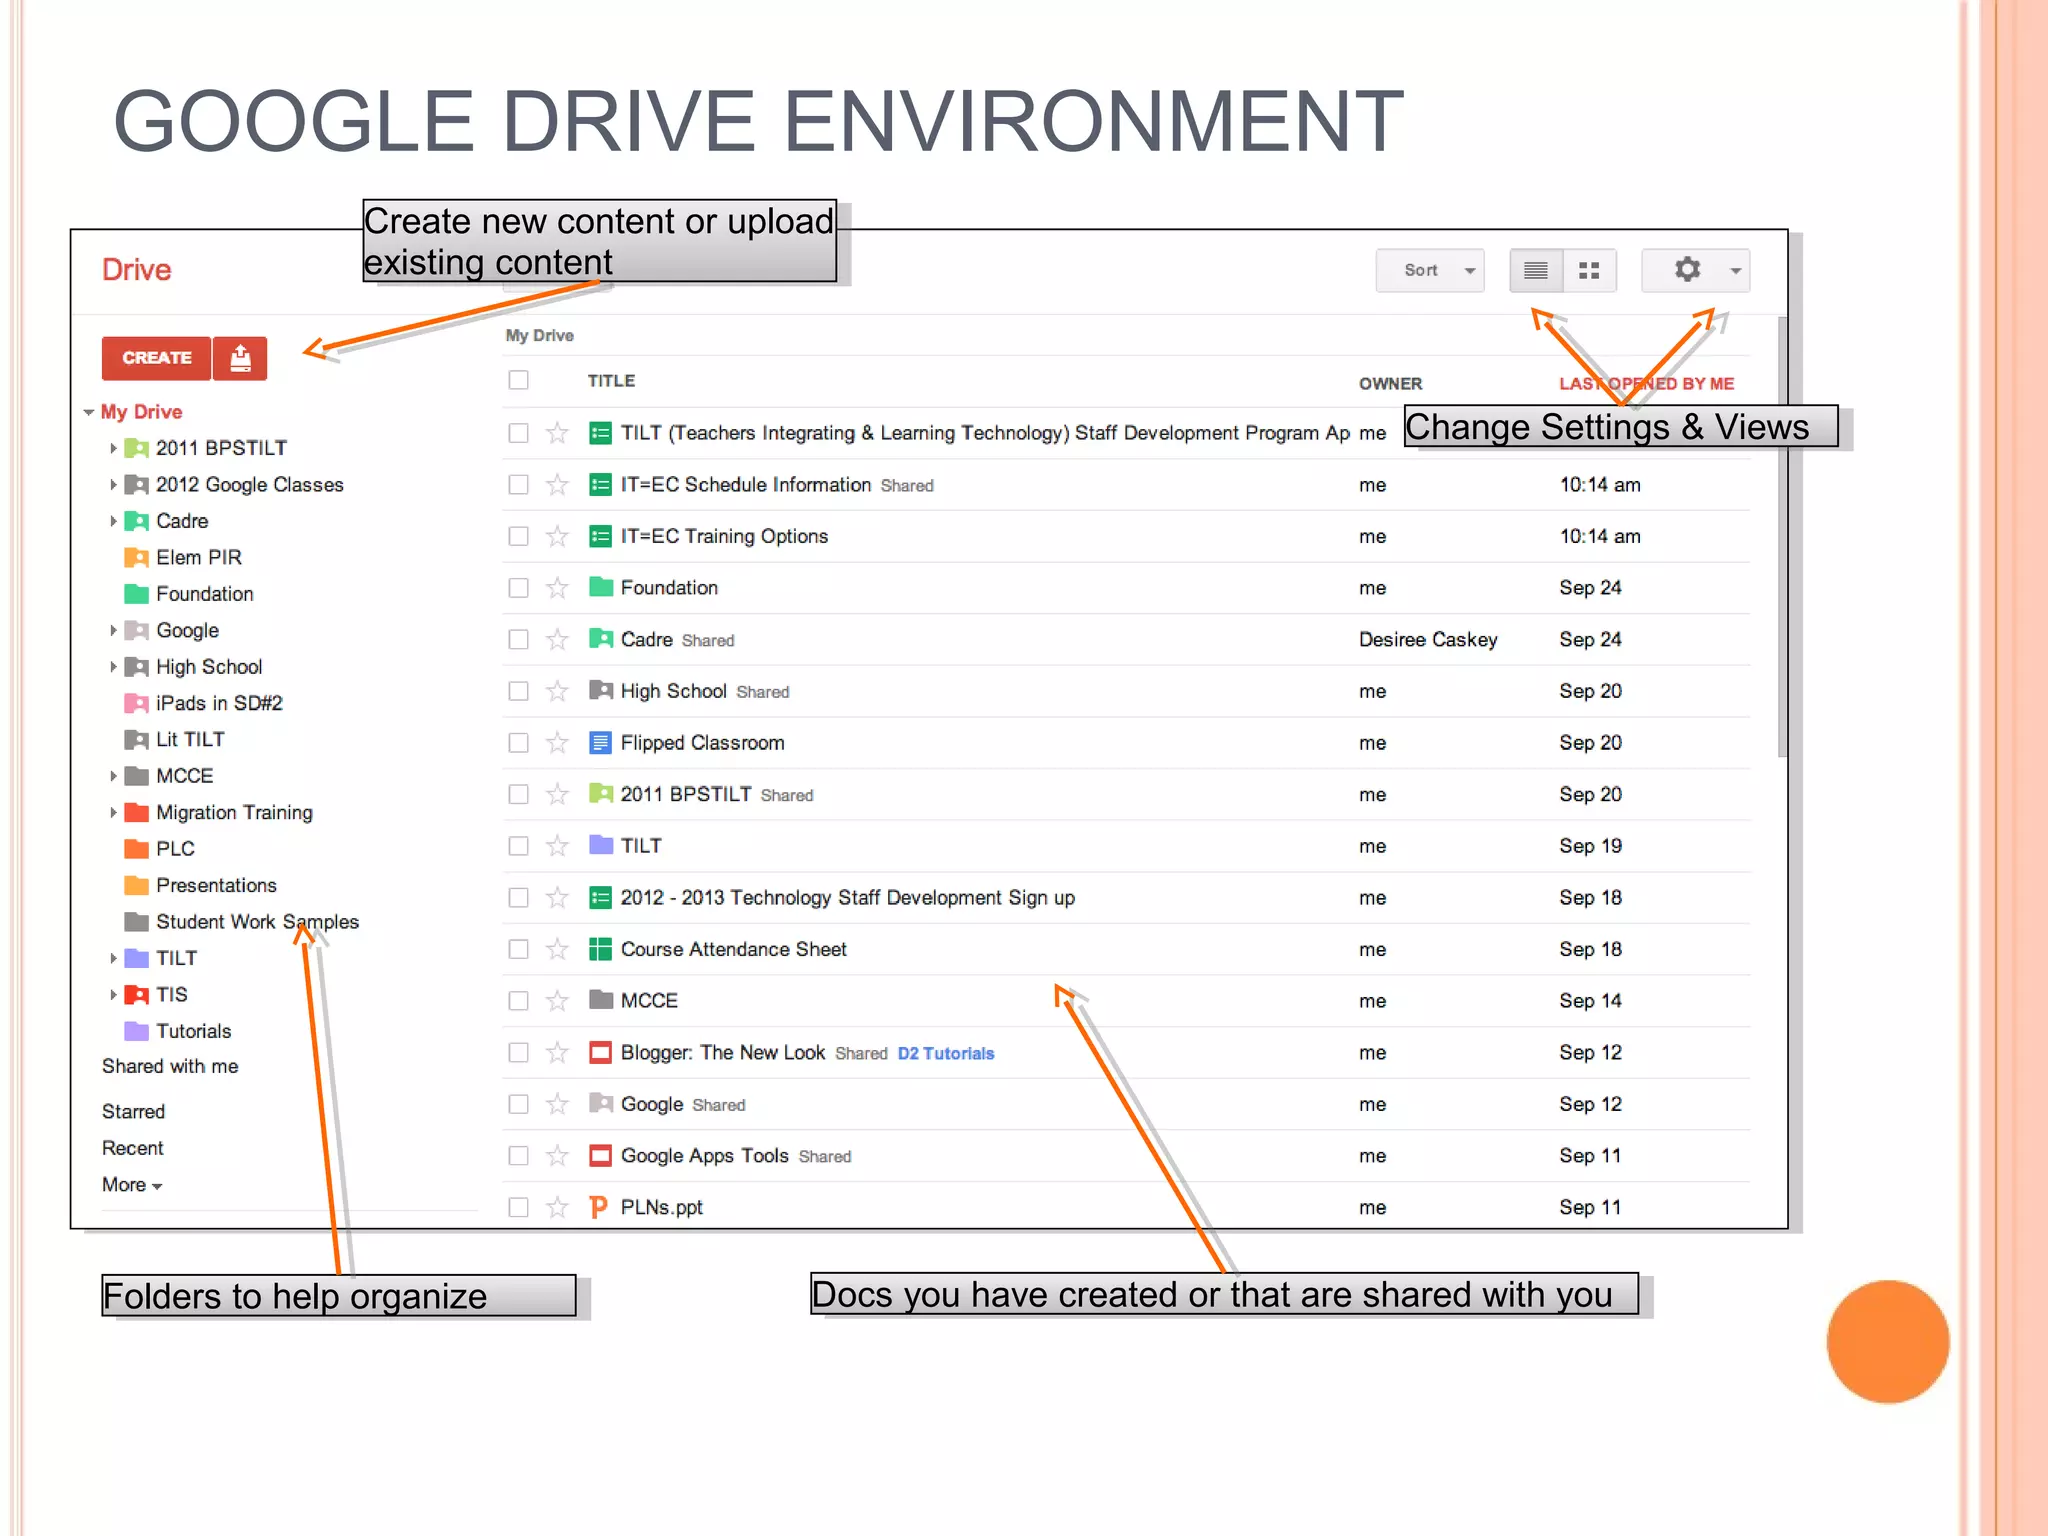Expand the TIS folder
This screenshot has height=1536, width=2048.
point(113,995)
